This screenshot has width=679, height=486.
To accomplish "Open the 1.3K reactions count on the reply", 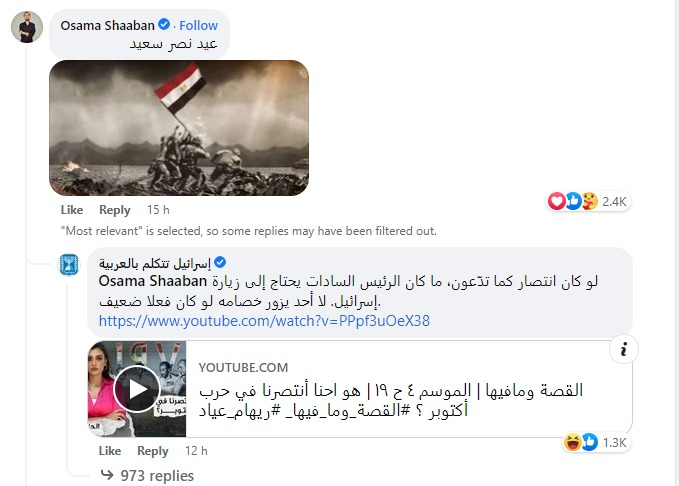I will (614, 443).
